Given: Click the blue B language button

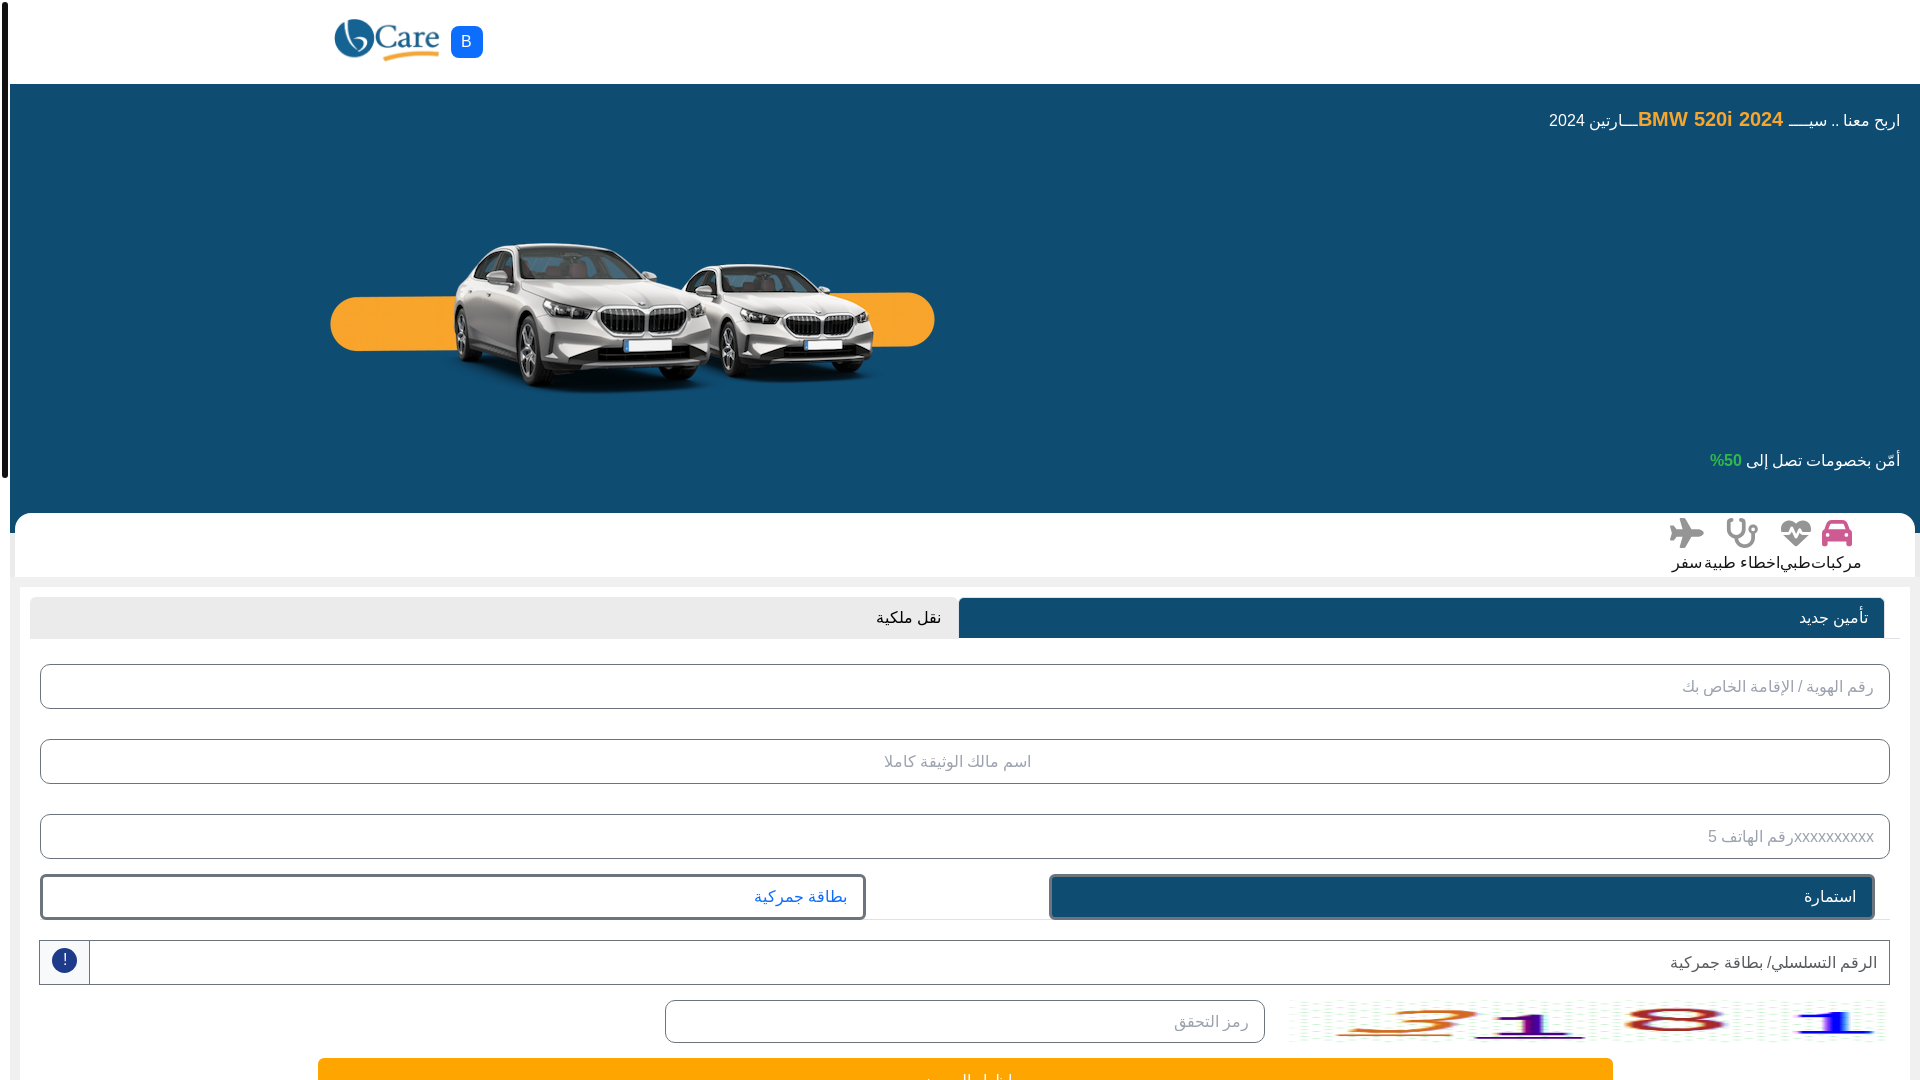Looking at the screenshot, I should [x=467, y=42].
